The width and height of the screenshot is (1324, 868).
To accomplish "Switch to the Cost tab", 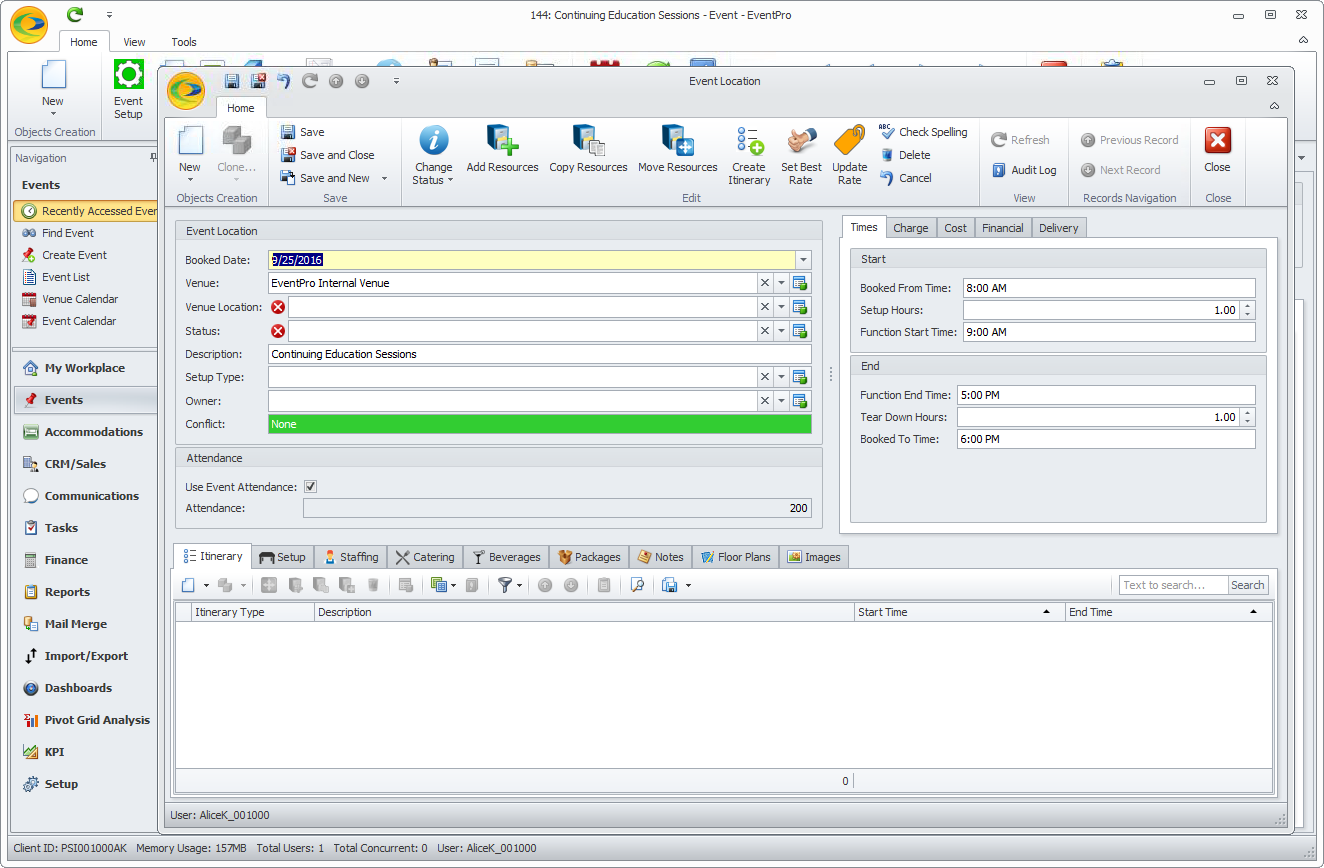I will [x=955, y=228].
